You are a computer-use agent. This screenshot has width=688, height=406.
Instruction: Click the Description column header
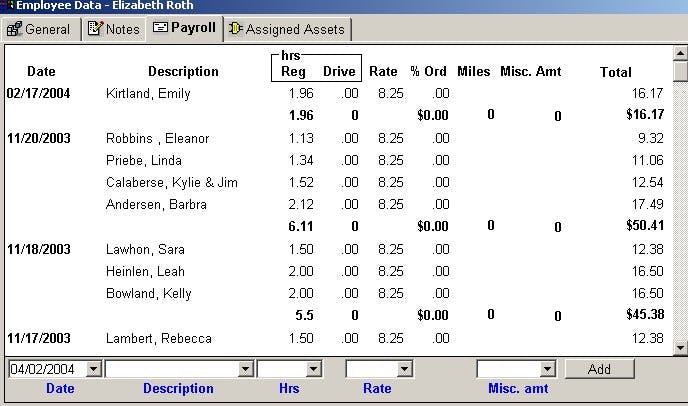pos(183,72)
